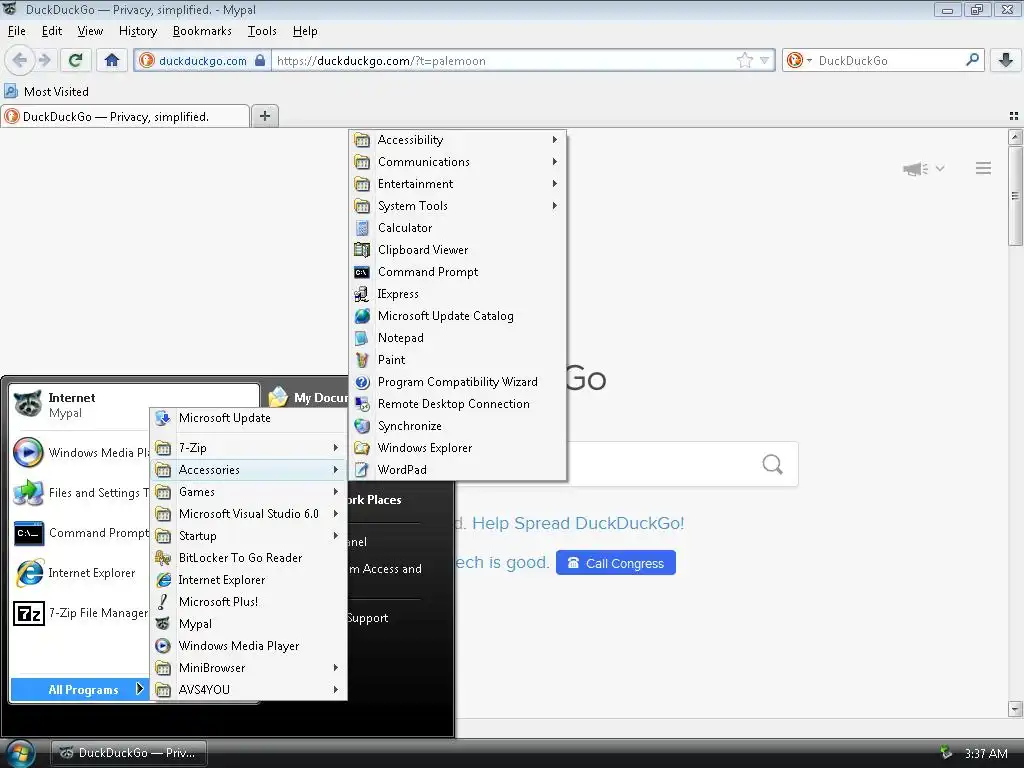Viewport: 1024px width, 768px height.
Task: Open Microsoft Update Catalog entry
Action: point(457,316)
